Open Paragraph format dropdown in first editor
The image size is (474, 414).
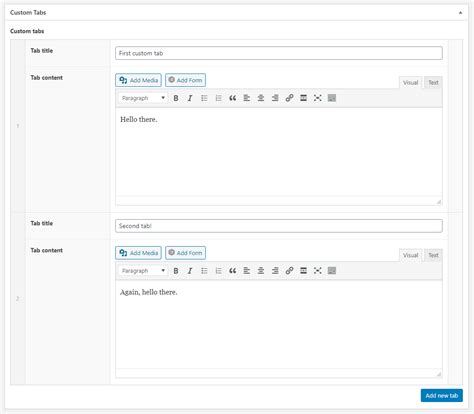[143, 98]
